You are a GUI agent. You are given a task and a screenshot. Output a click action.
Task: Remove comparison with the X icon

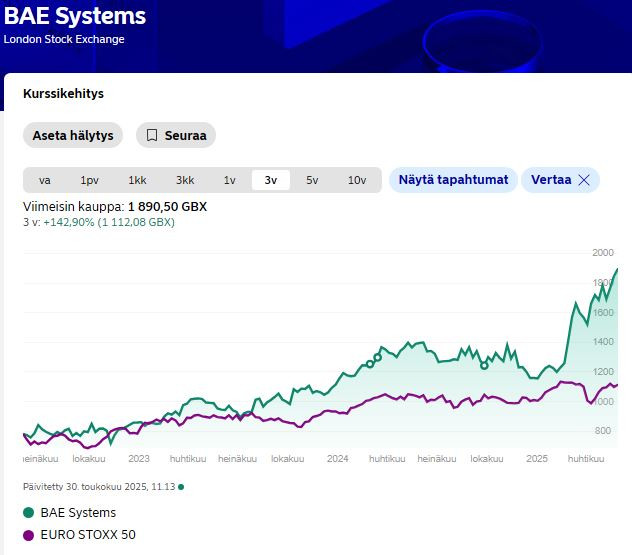[x=584, y=180]
